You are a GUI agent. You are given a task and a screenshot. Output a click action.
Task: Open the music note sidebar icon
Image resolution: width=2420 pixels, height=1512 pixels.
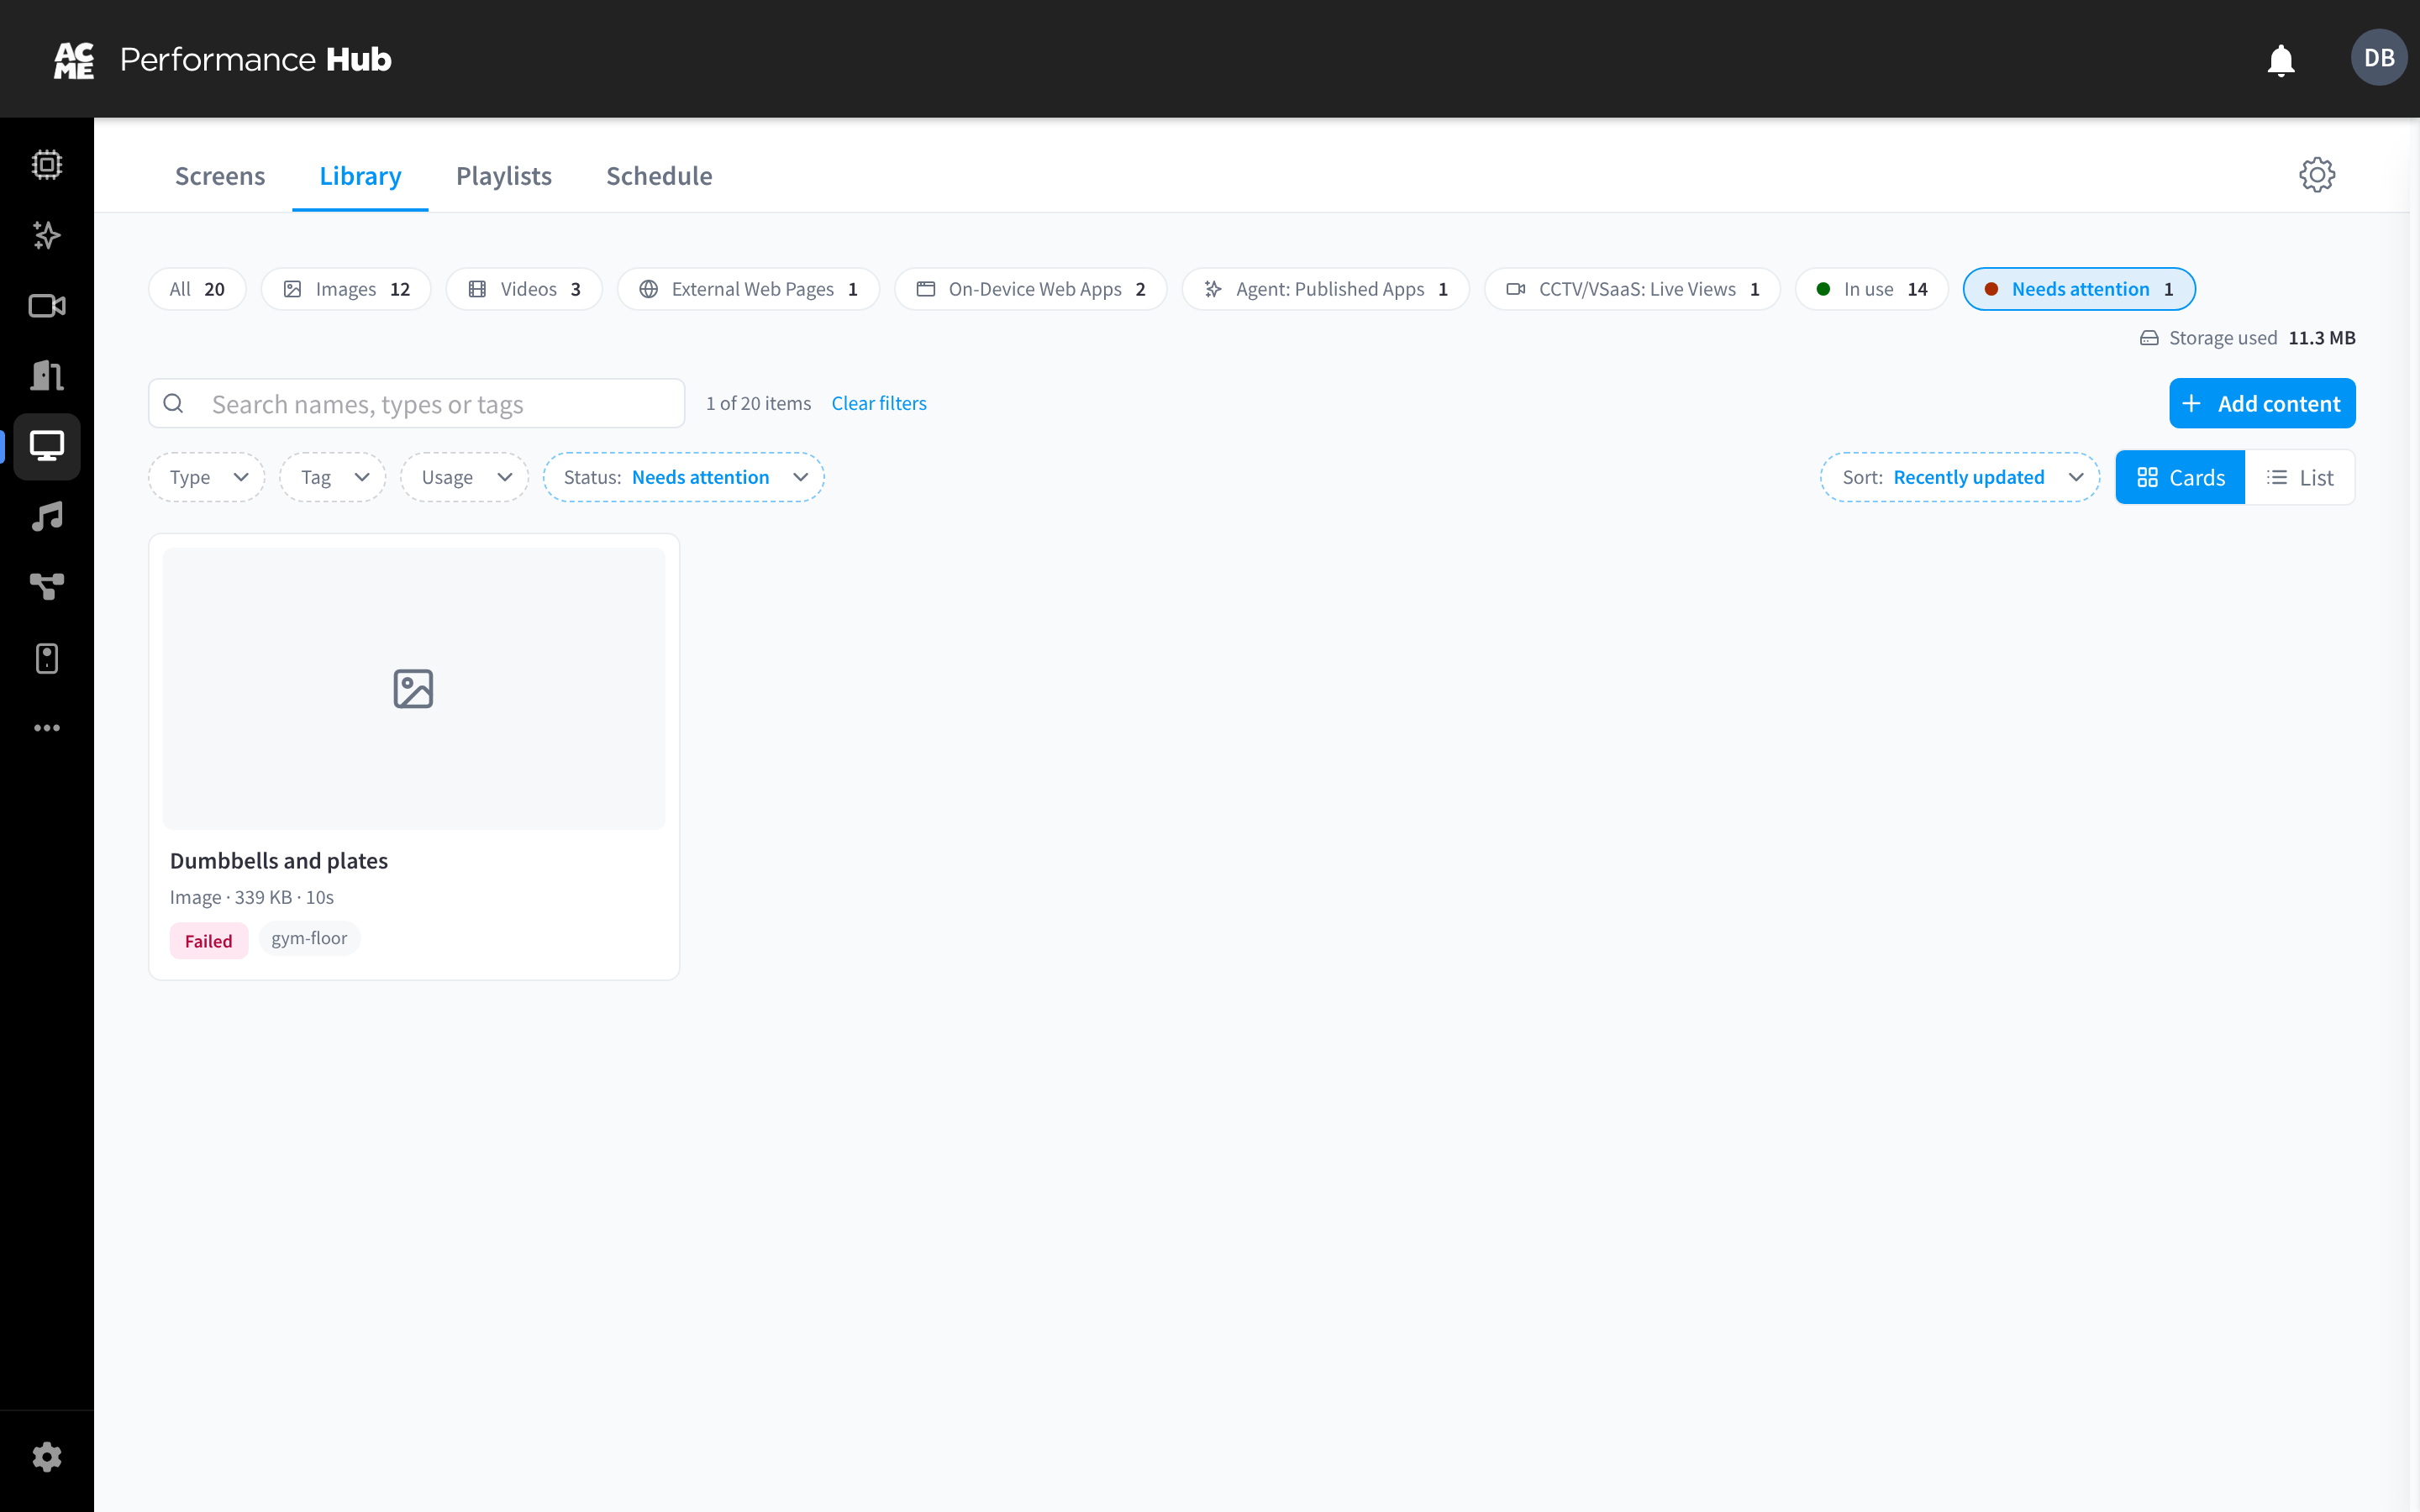pyautogui.click(x=47, y=517)
